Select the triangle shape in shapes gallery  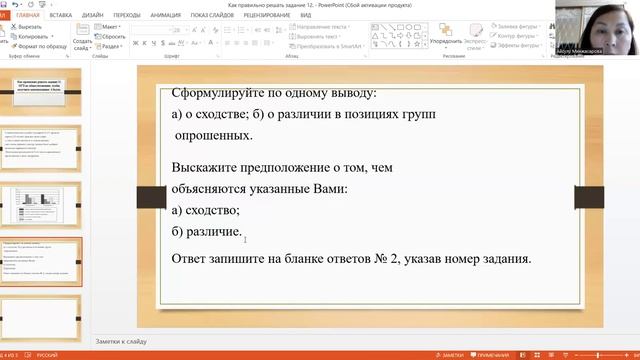[x=375, y=36]
